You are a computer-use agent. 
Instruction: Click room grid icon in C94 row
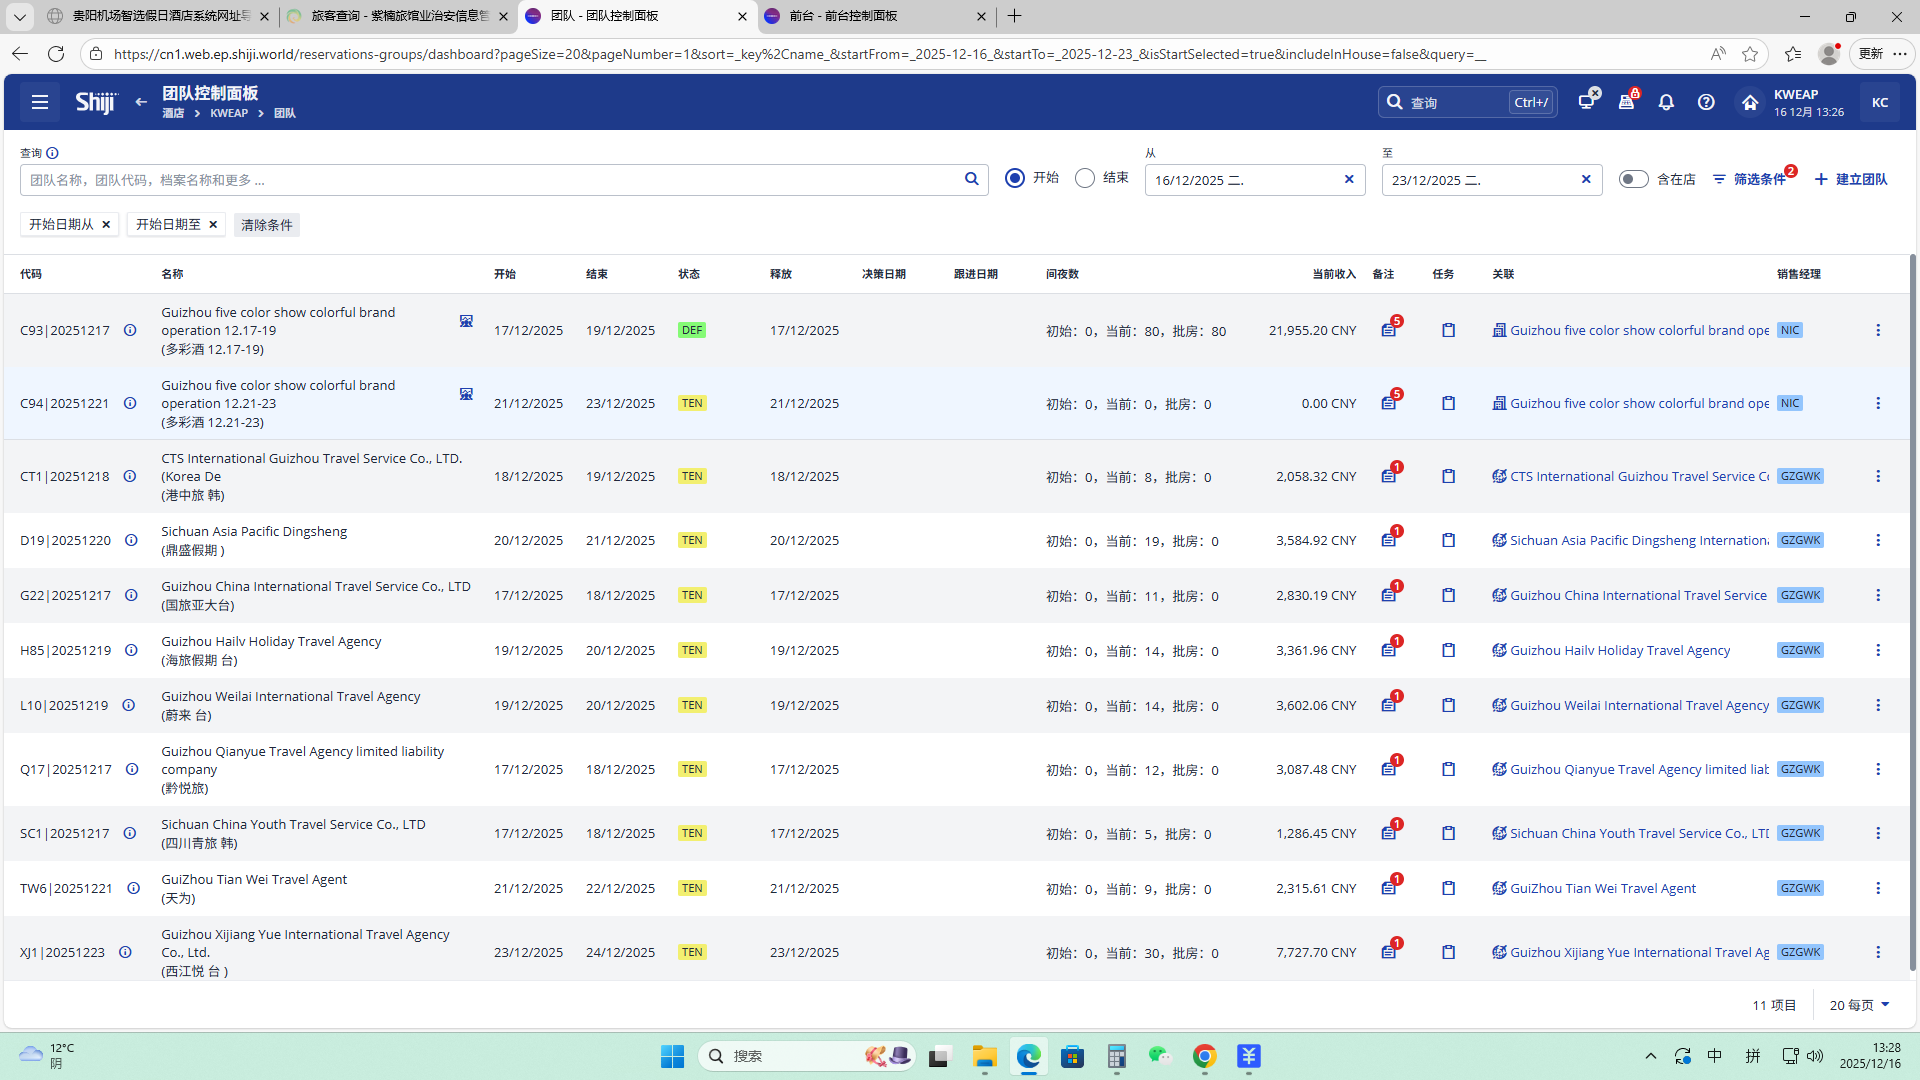(466, 394)
